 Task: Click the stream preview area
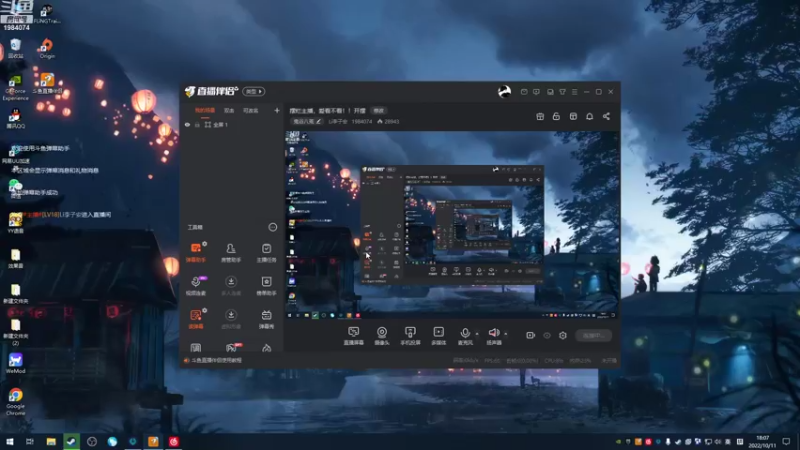[x=453, y=225]
